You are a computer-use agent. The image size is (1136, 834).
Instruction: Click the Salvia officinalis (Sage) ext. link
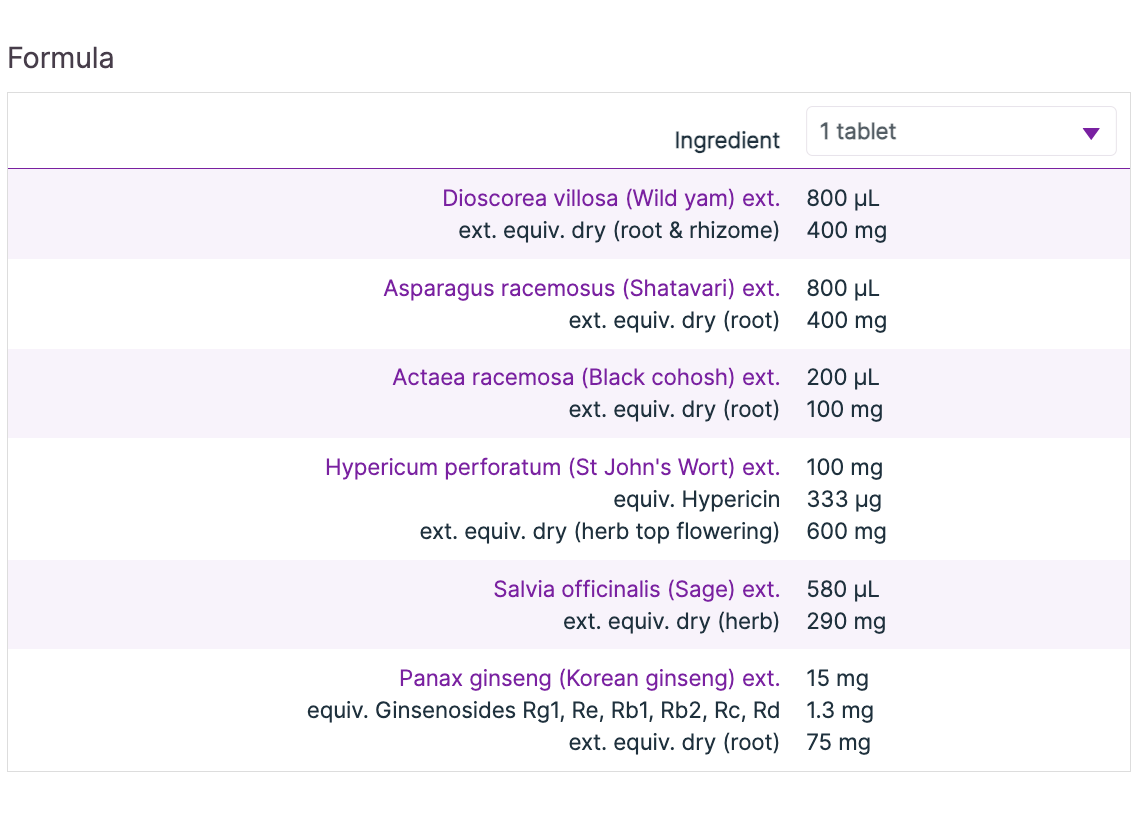click(x=636, y=589)
